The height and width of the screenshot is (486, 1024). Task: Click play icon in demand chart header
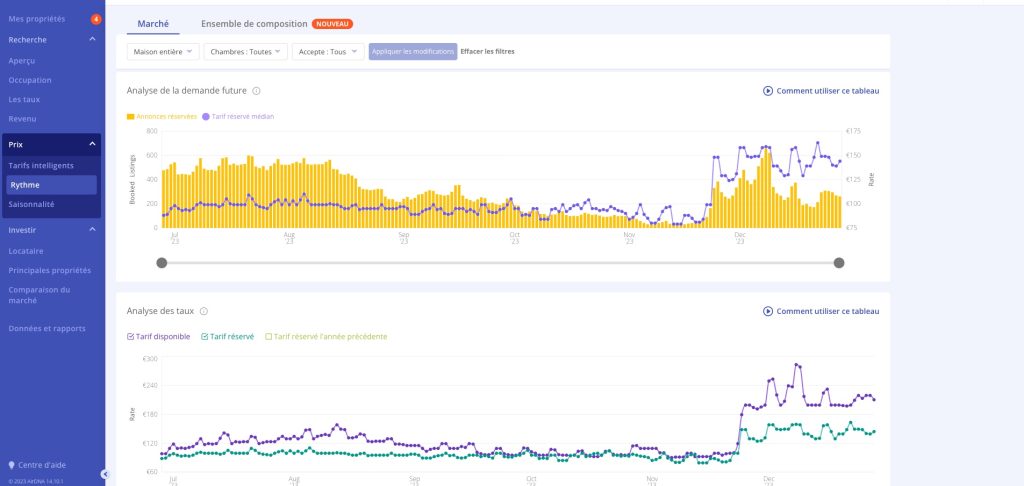pyautogui.click(x=768, y=91)
